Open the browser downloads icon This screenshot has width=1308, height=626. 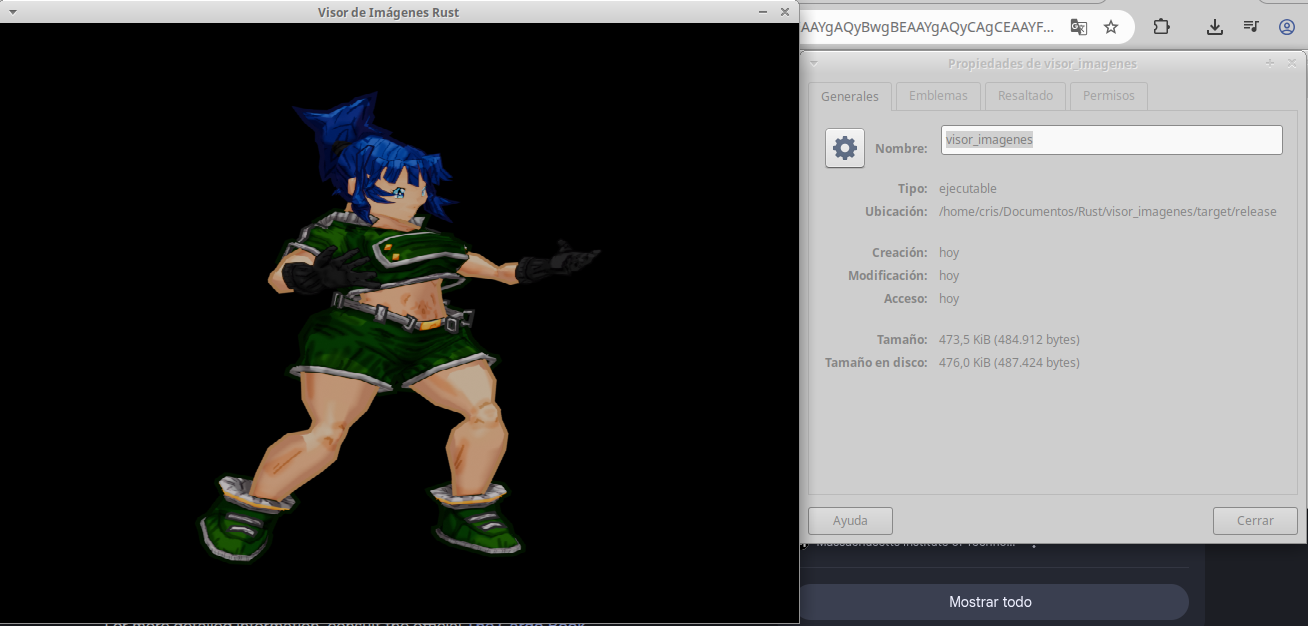(1215, 27)
